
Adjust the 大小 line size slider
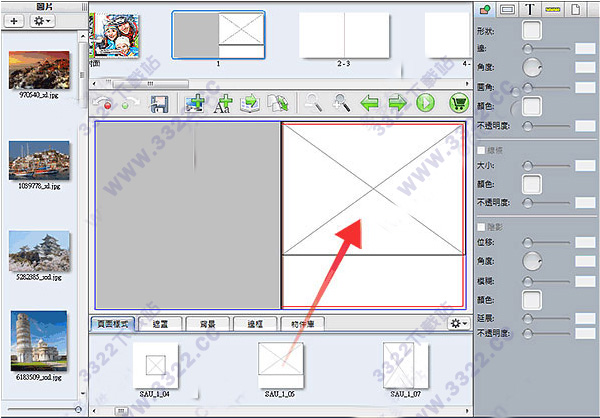coord(546,166)
